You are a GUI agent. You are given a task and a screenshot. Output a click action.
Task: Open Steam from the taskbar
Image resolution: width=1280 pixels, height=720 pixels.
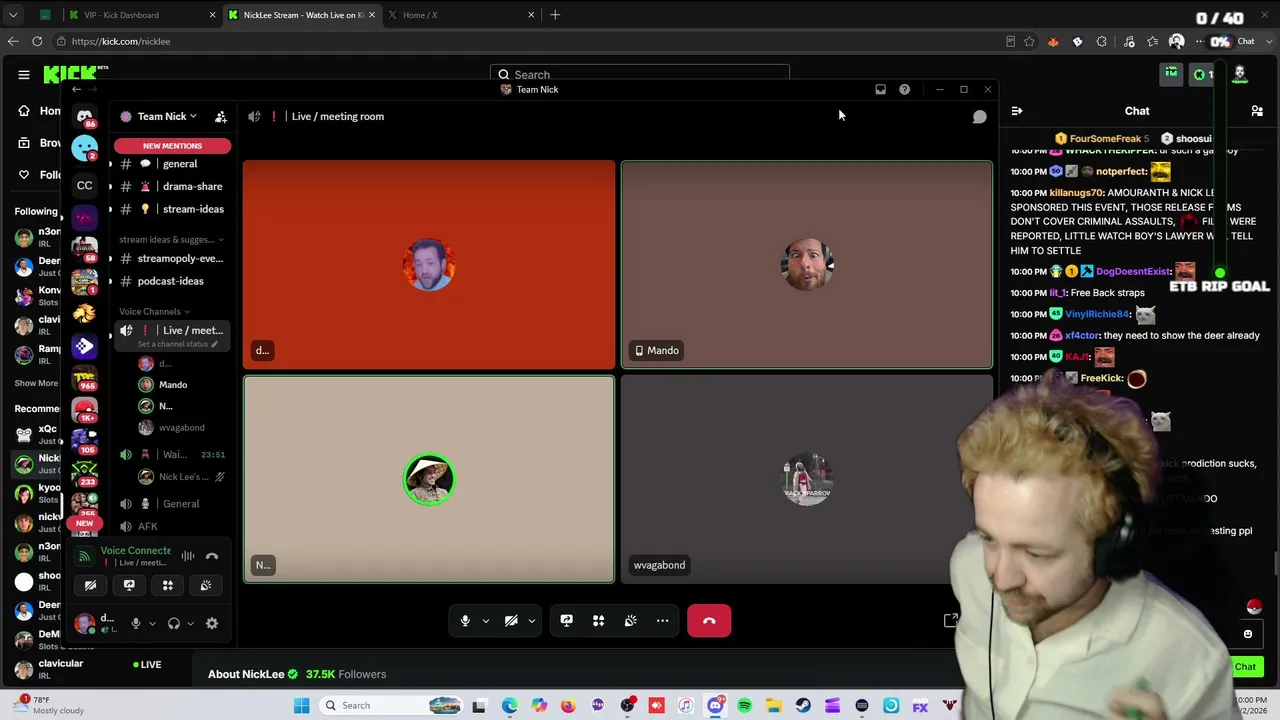[x=803, y=706]
